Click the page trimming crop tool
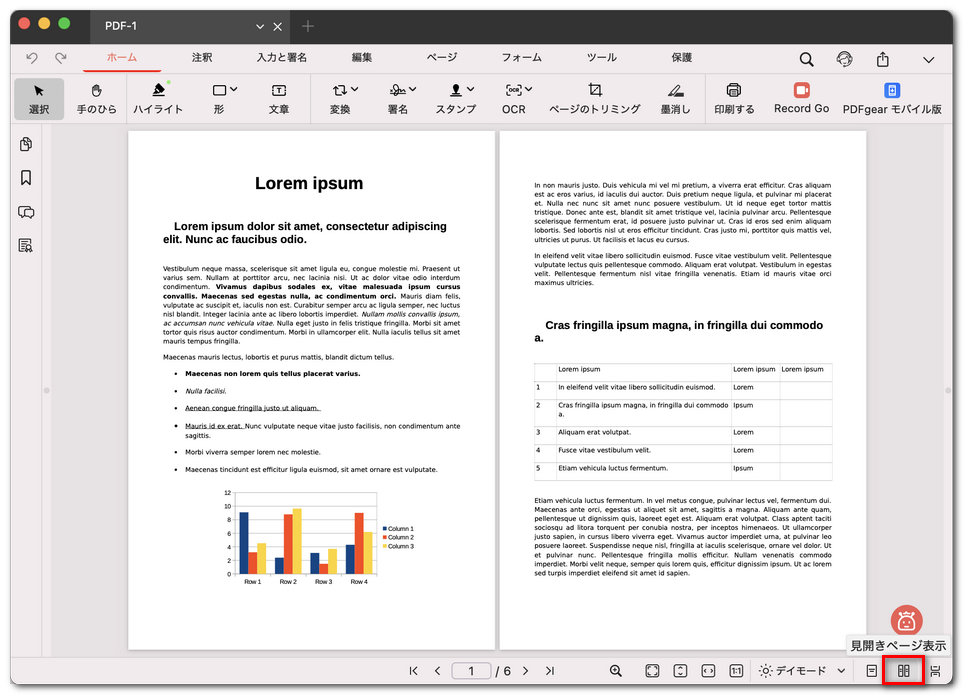Image resolution: width=964 pixels, height=695 pixels. point(595,98)
